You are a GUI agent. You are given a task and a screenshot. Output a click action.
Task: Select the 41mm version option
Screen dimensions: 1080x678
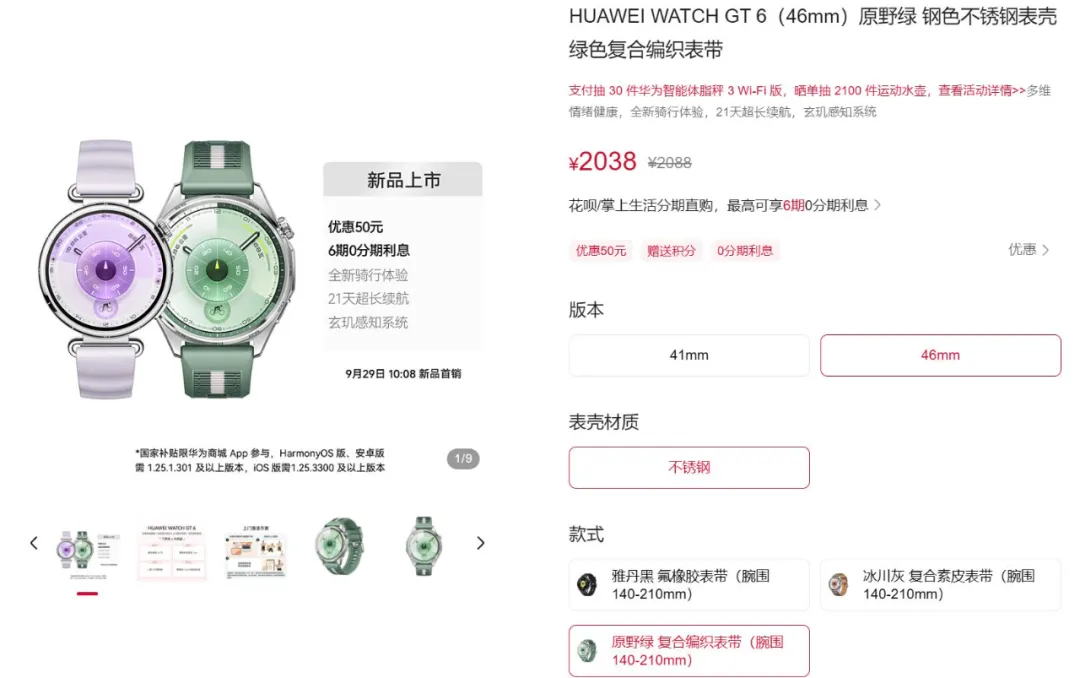689,355
